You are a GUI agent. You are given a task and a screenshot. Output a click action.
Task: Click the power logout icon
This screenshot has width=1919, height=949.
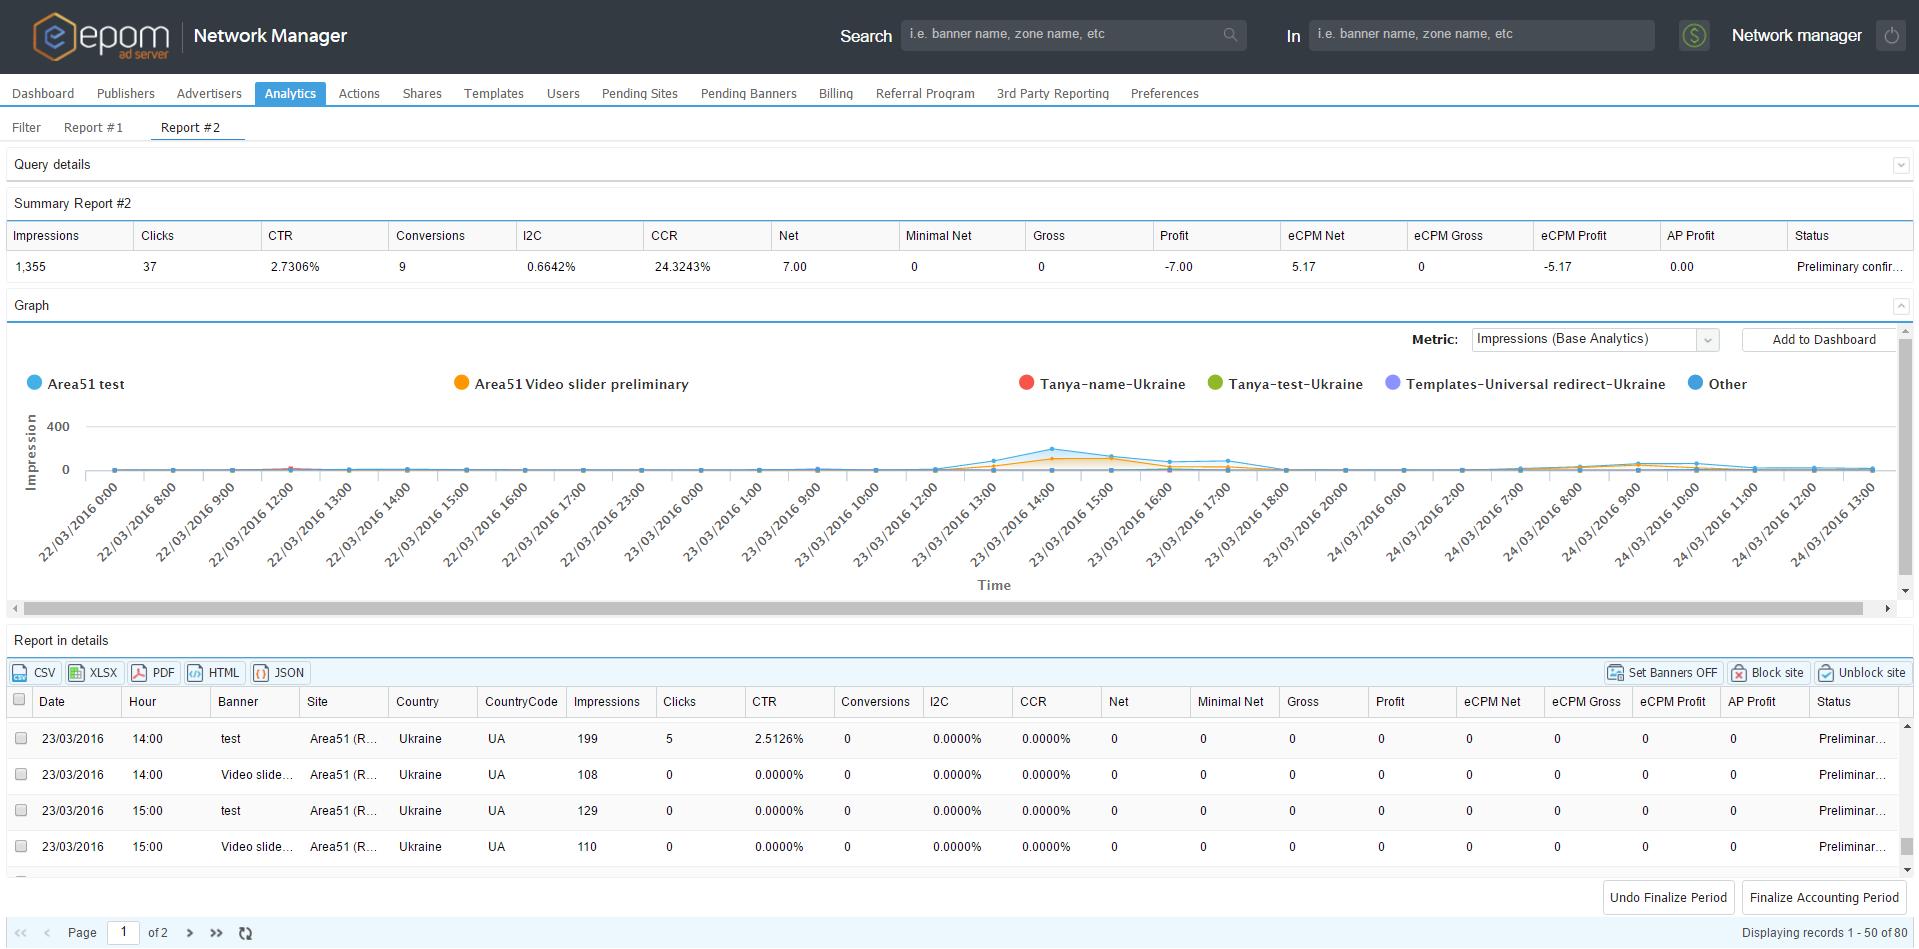(1890, 36)
